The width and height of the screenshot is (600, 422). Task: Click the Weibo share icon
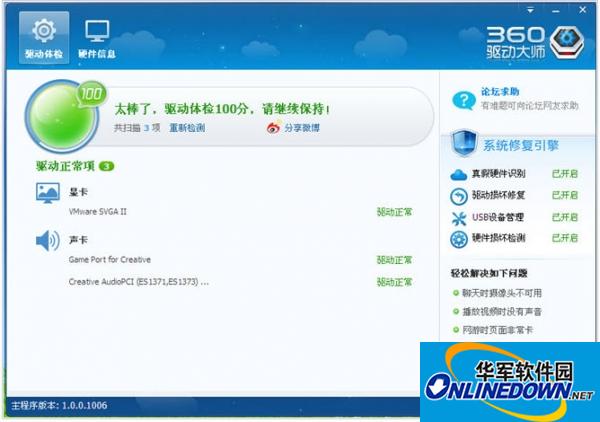pos(274,127)
